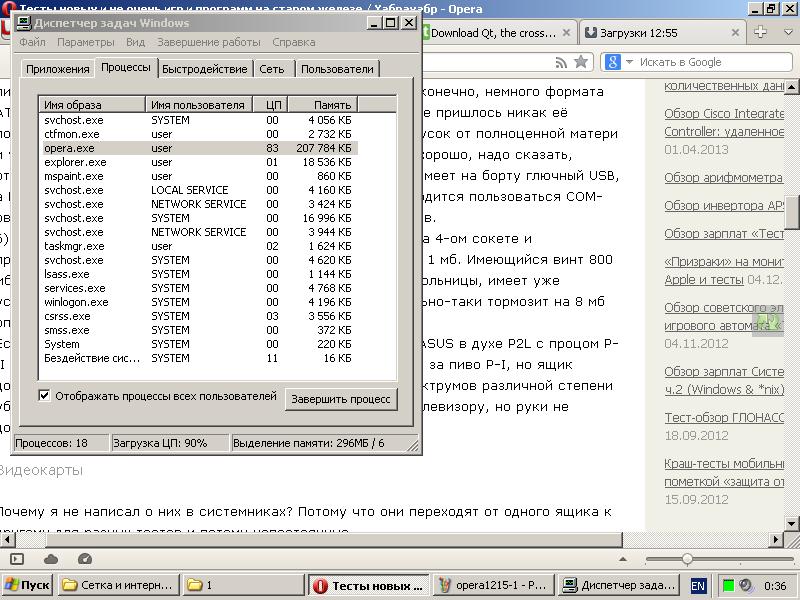Click the tray icon next to the clock
This screenshot has height=600, width=800.
coord(746,585)
